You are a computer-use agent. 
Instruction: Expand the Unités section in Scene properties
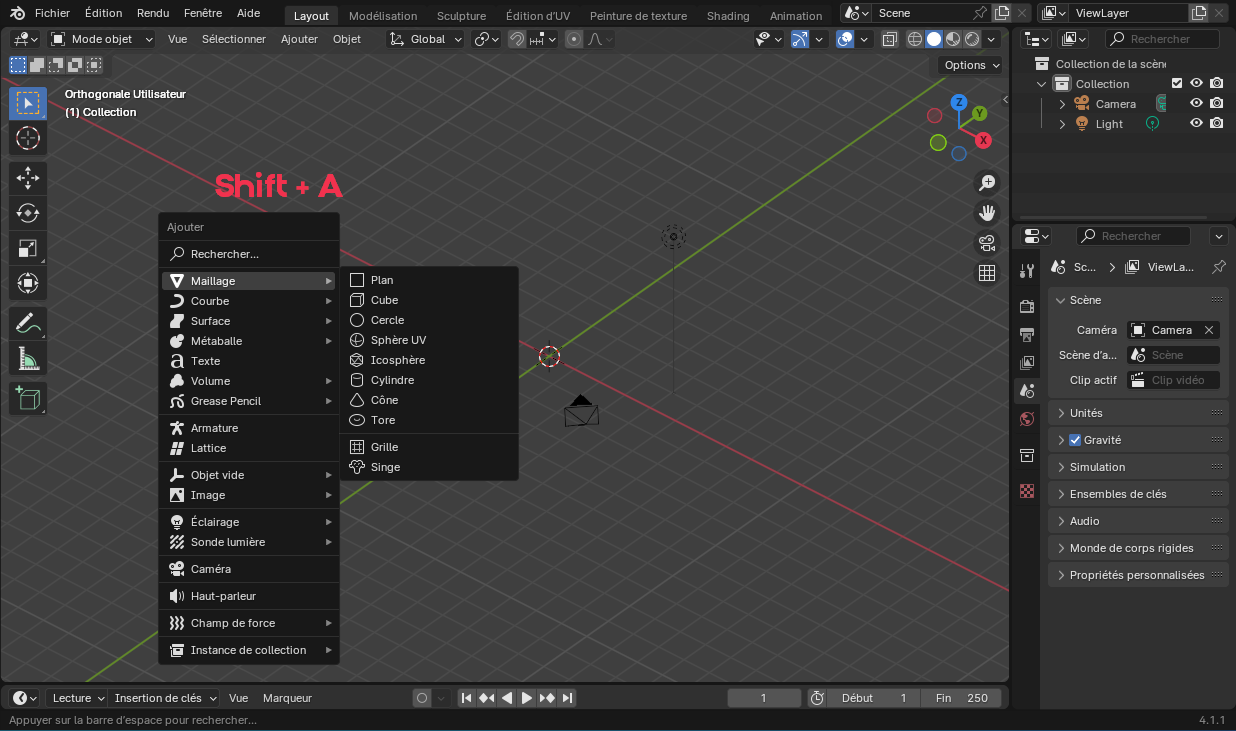coord(1090,413)
